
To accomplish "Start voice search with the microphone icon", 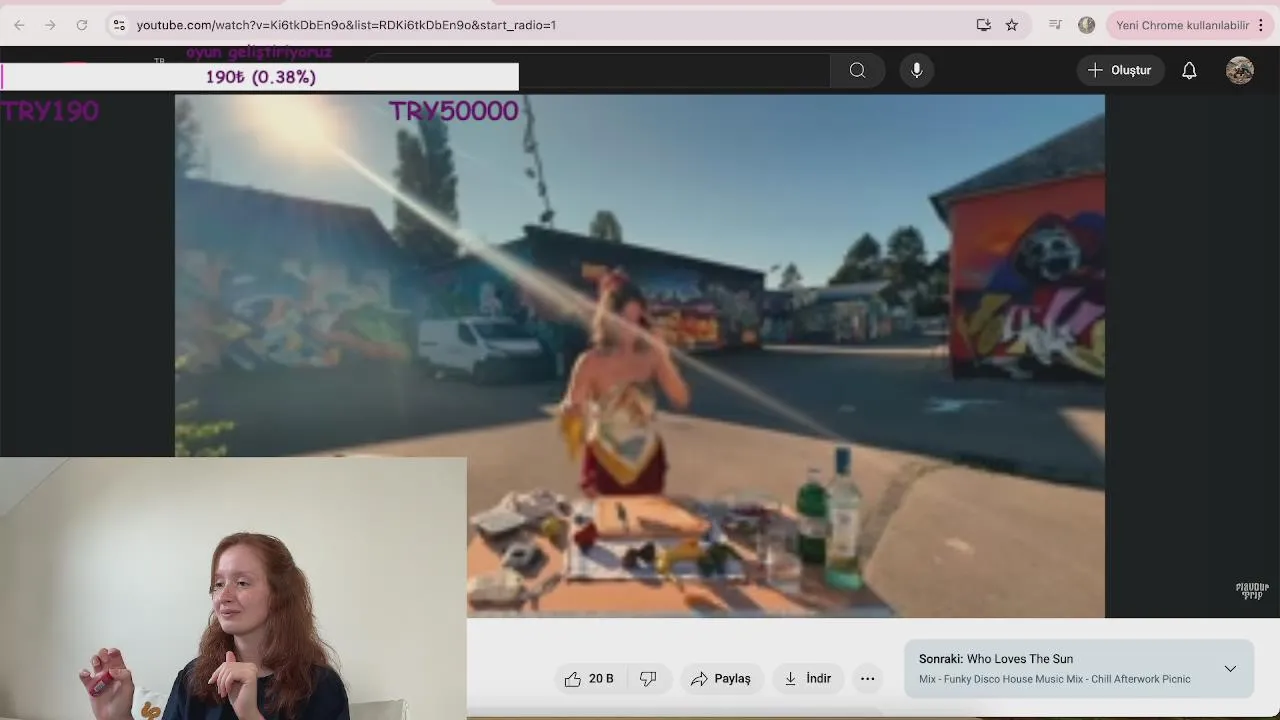I will (x=917, y=70).
